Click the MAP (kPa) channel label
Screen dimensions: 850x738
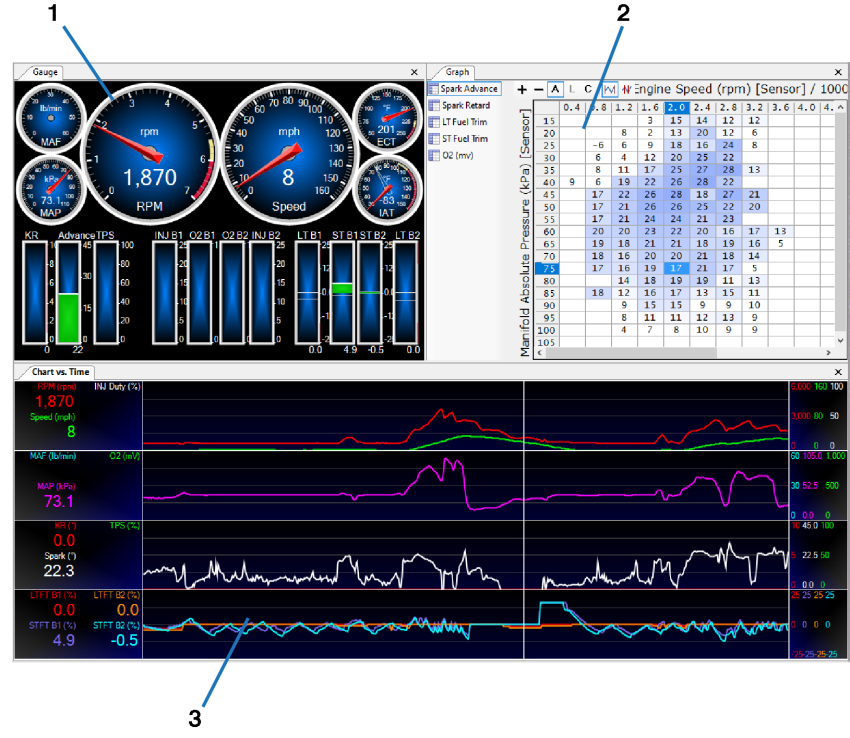(56, 486)
